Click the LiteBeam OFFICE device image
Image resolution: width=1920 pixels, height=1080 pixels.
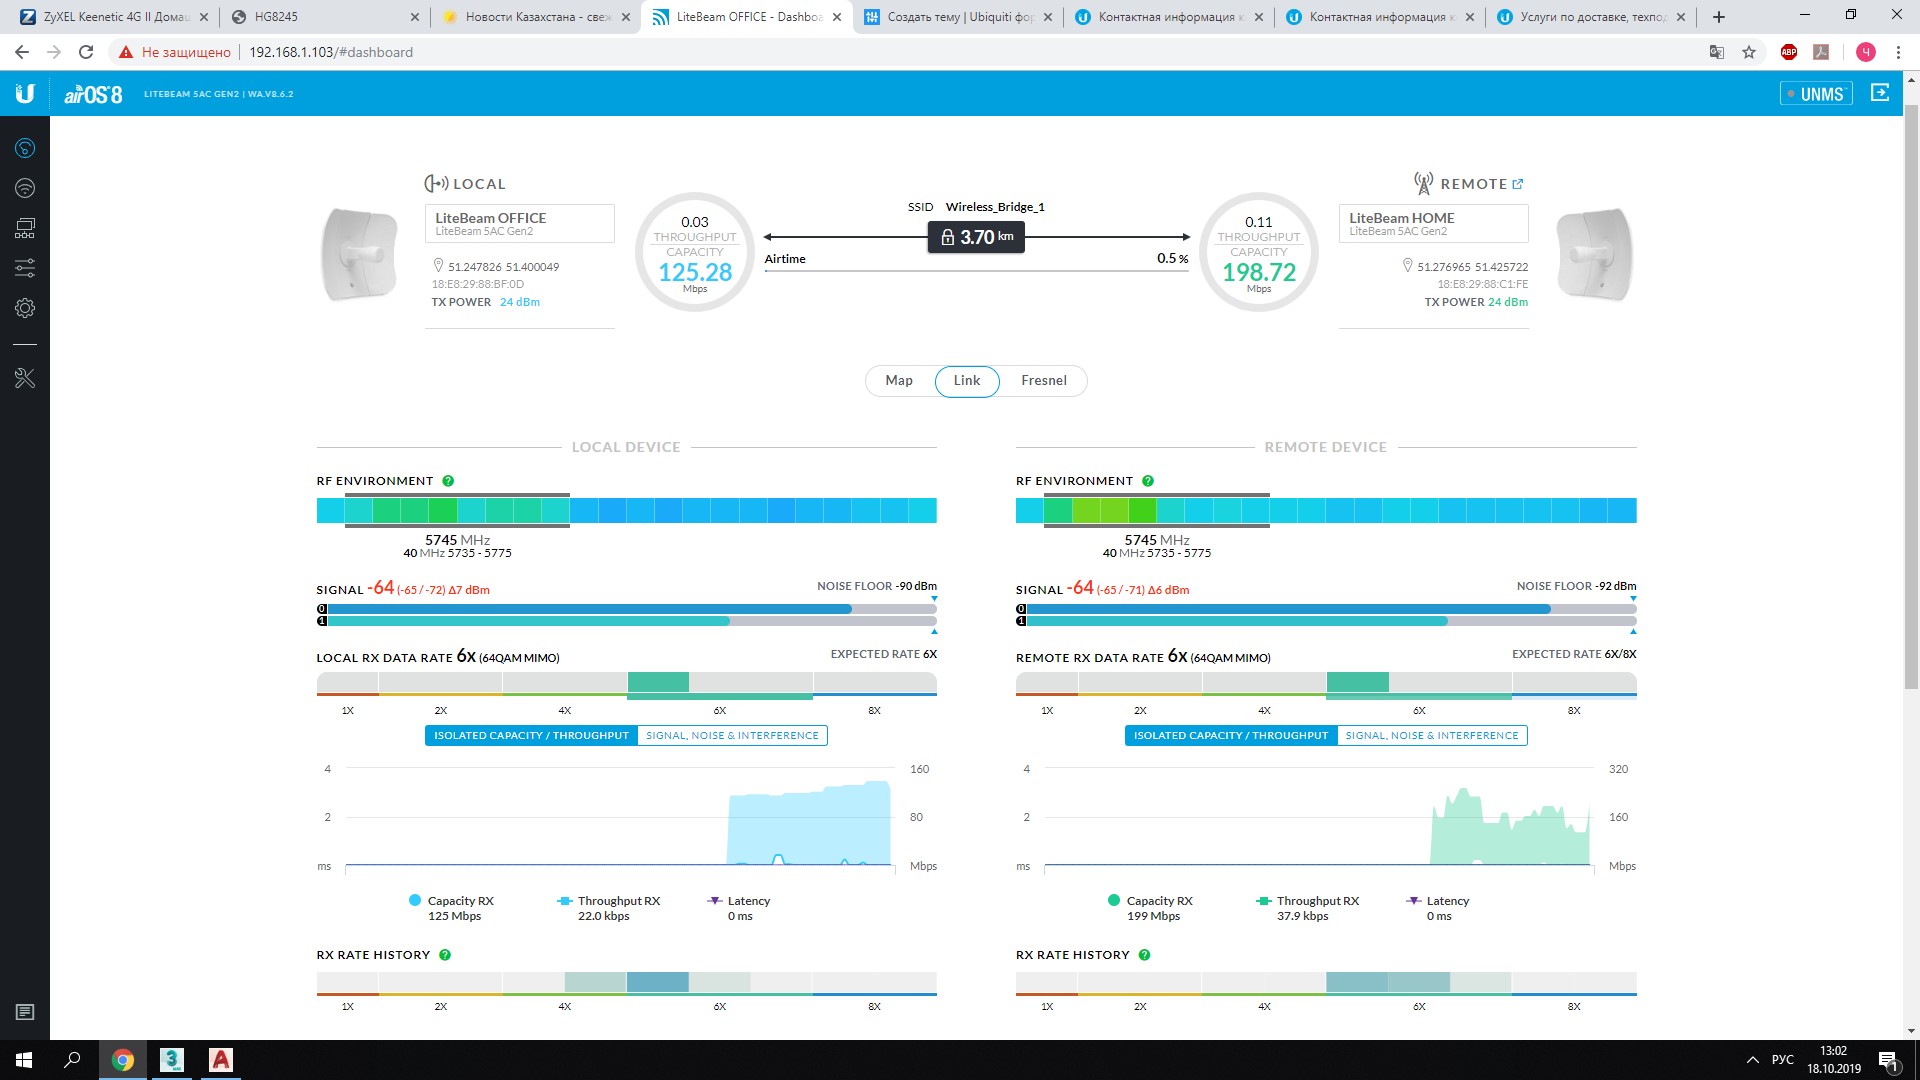pyautogui.click(x=358, y=254)
